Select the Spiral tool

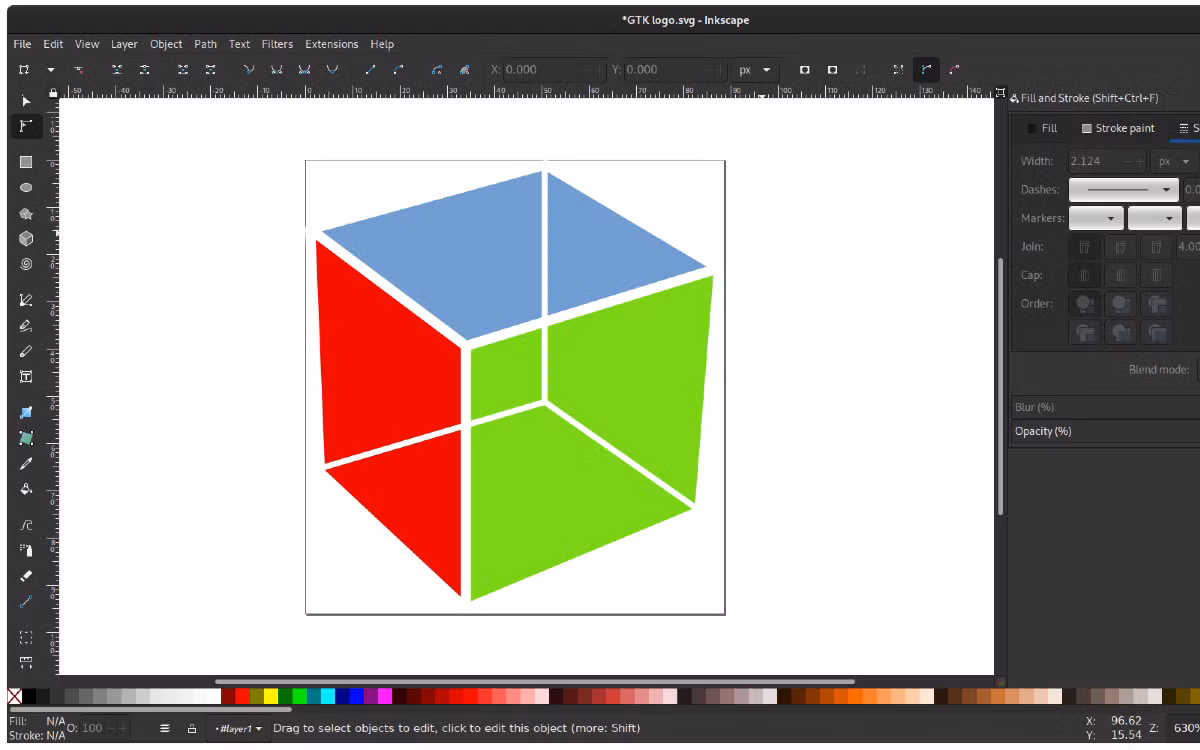(26, 265)
